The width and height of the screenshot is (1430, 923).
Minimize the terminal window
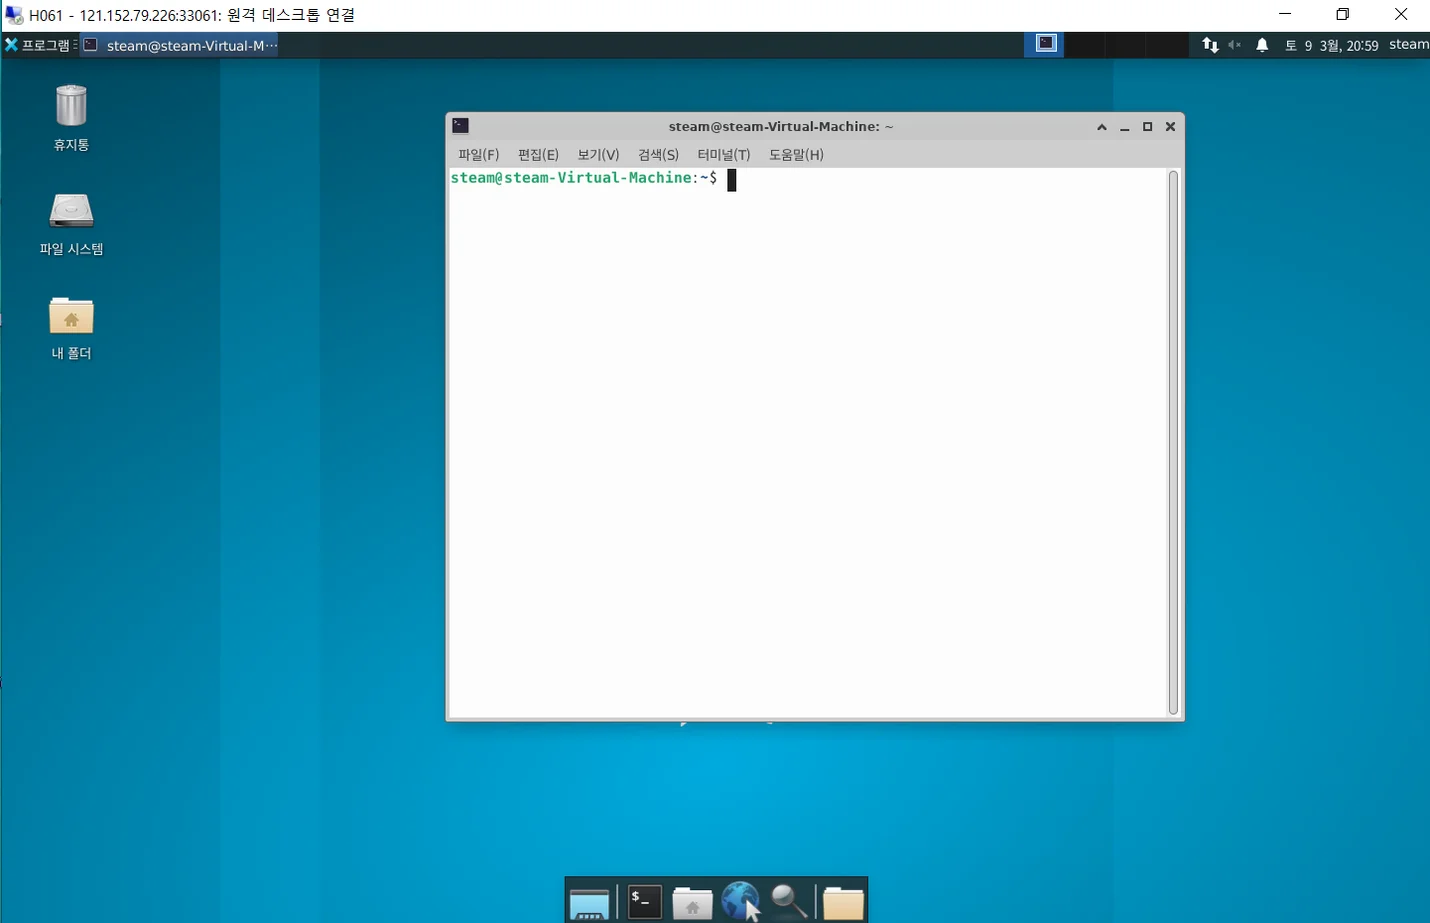point(1125,127)
